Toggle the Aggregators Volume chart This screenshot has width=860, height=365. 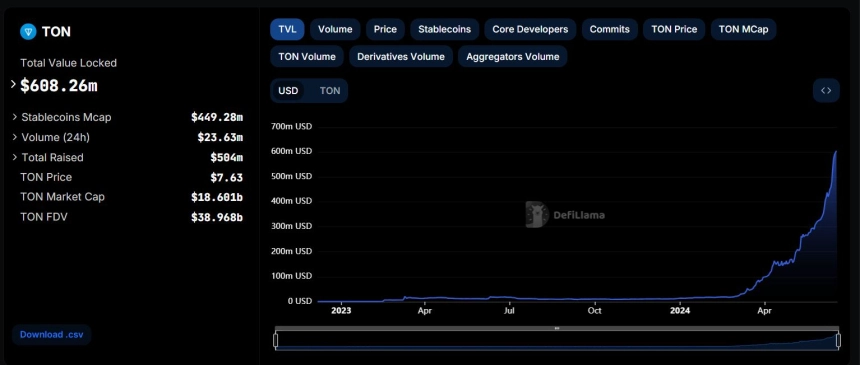tap(513, 57)
